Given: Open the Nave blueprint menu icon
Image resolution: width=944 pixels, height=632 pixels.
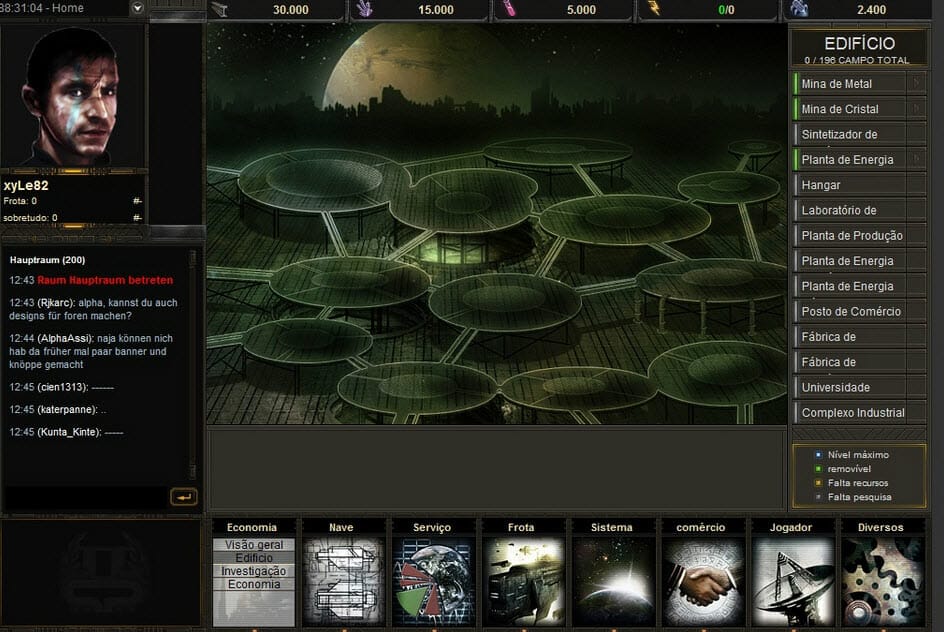Looking at the screenshot, I should (343, 582).
